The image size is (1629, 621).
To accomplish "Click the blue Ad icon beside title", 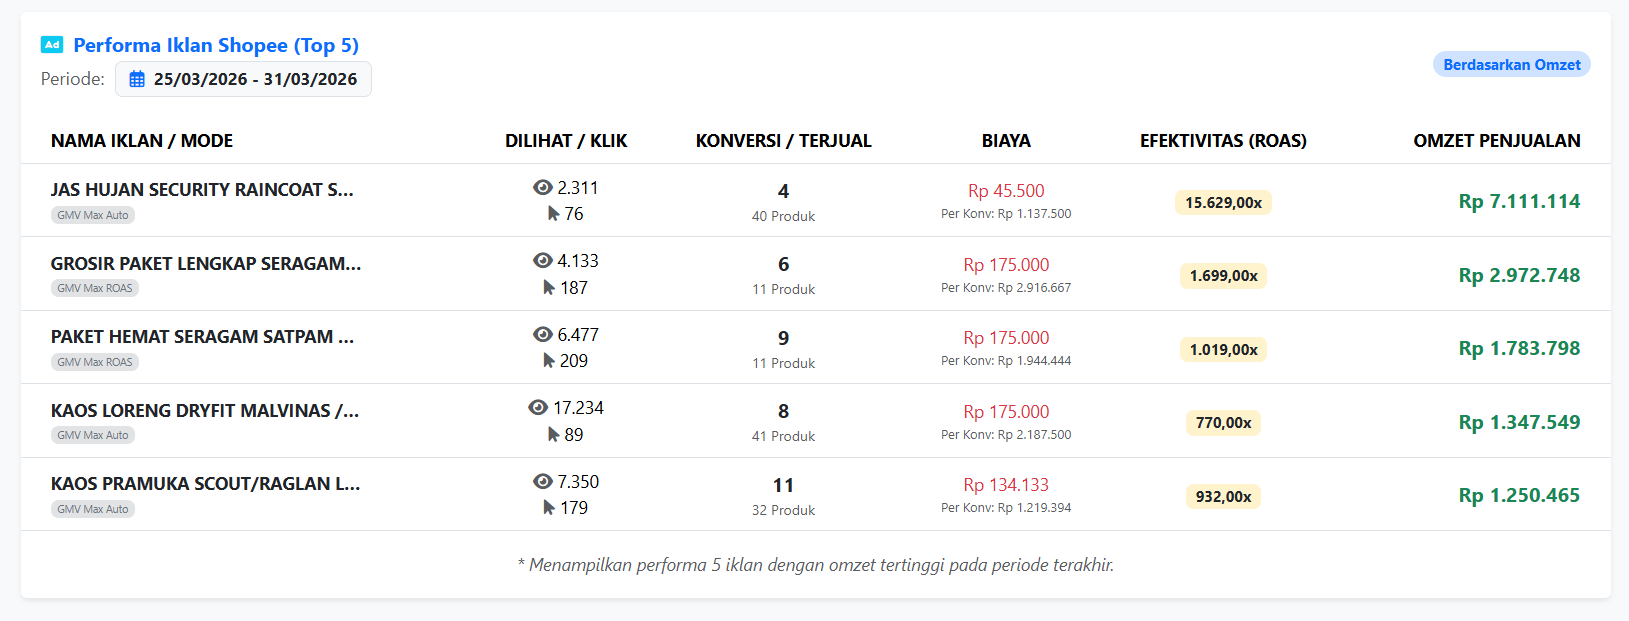I will 52,44.
